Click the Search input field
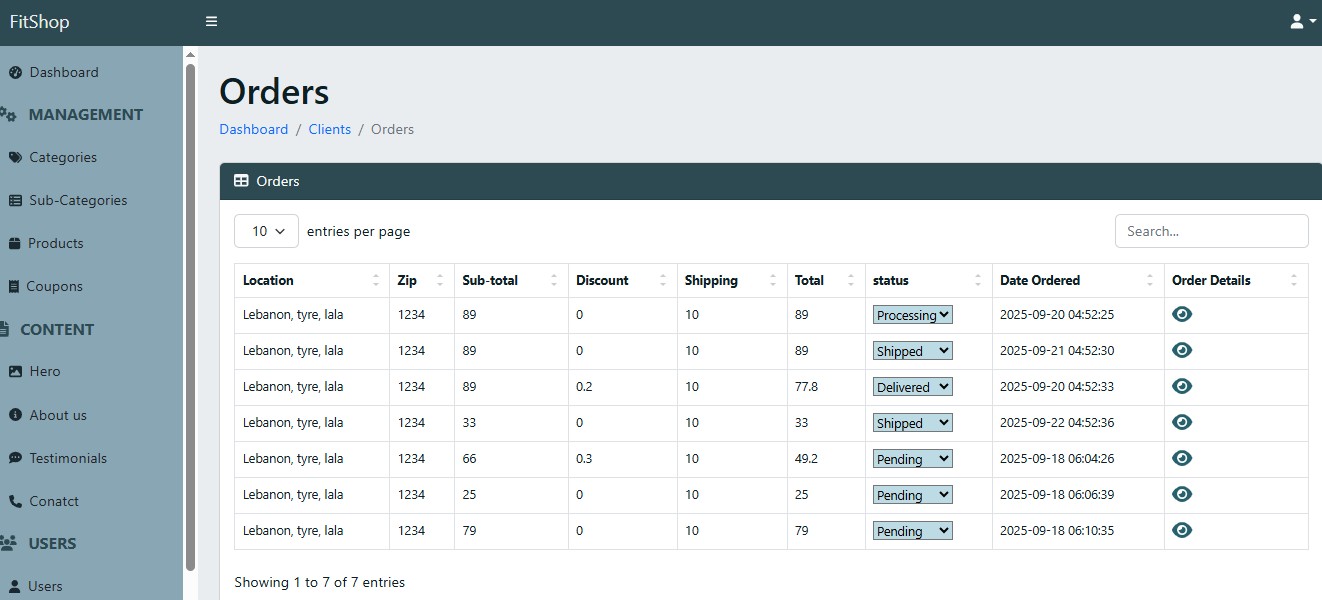 point(1211,231)
